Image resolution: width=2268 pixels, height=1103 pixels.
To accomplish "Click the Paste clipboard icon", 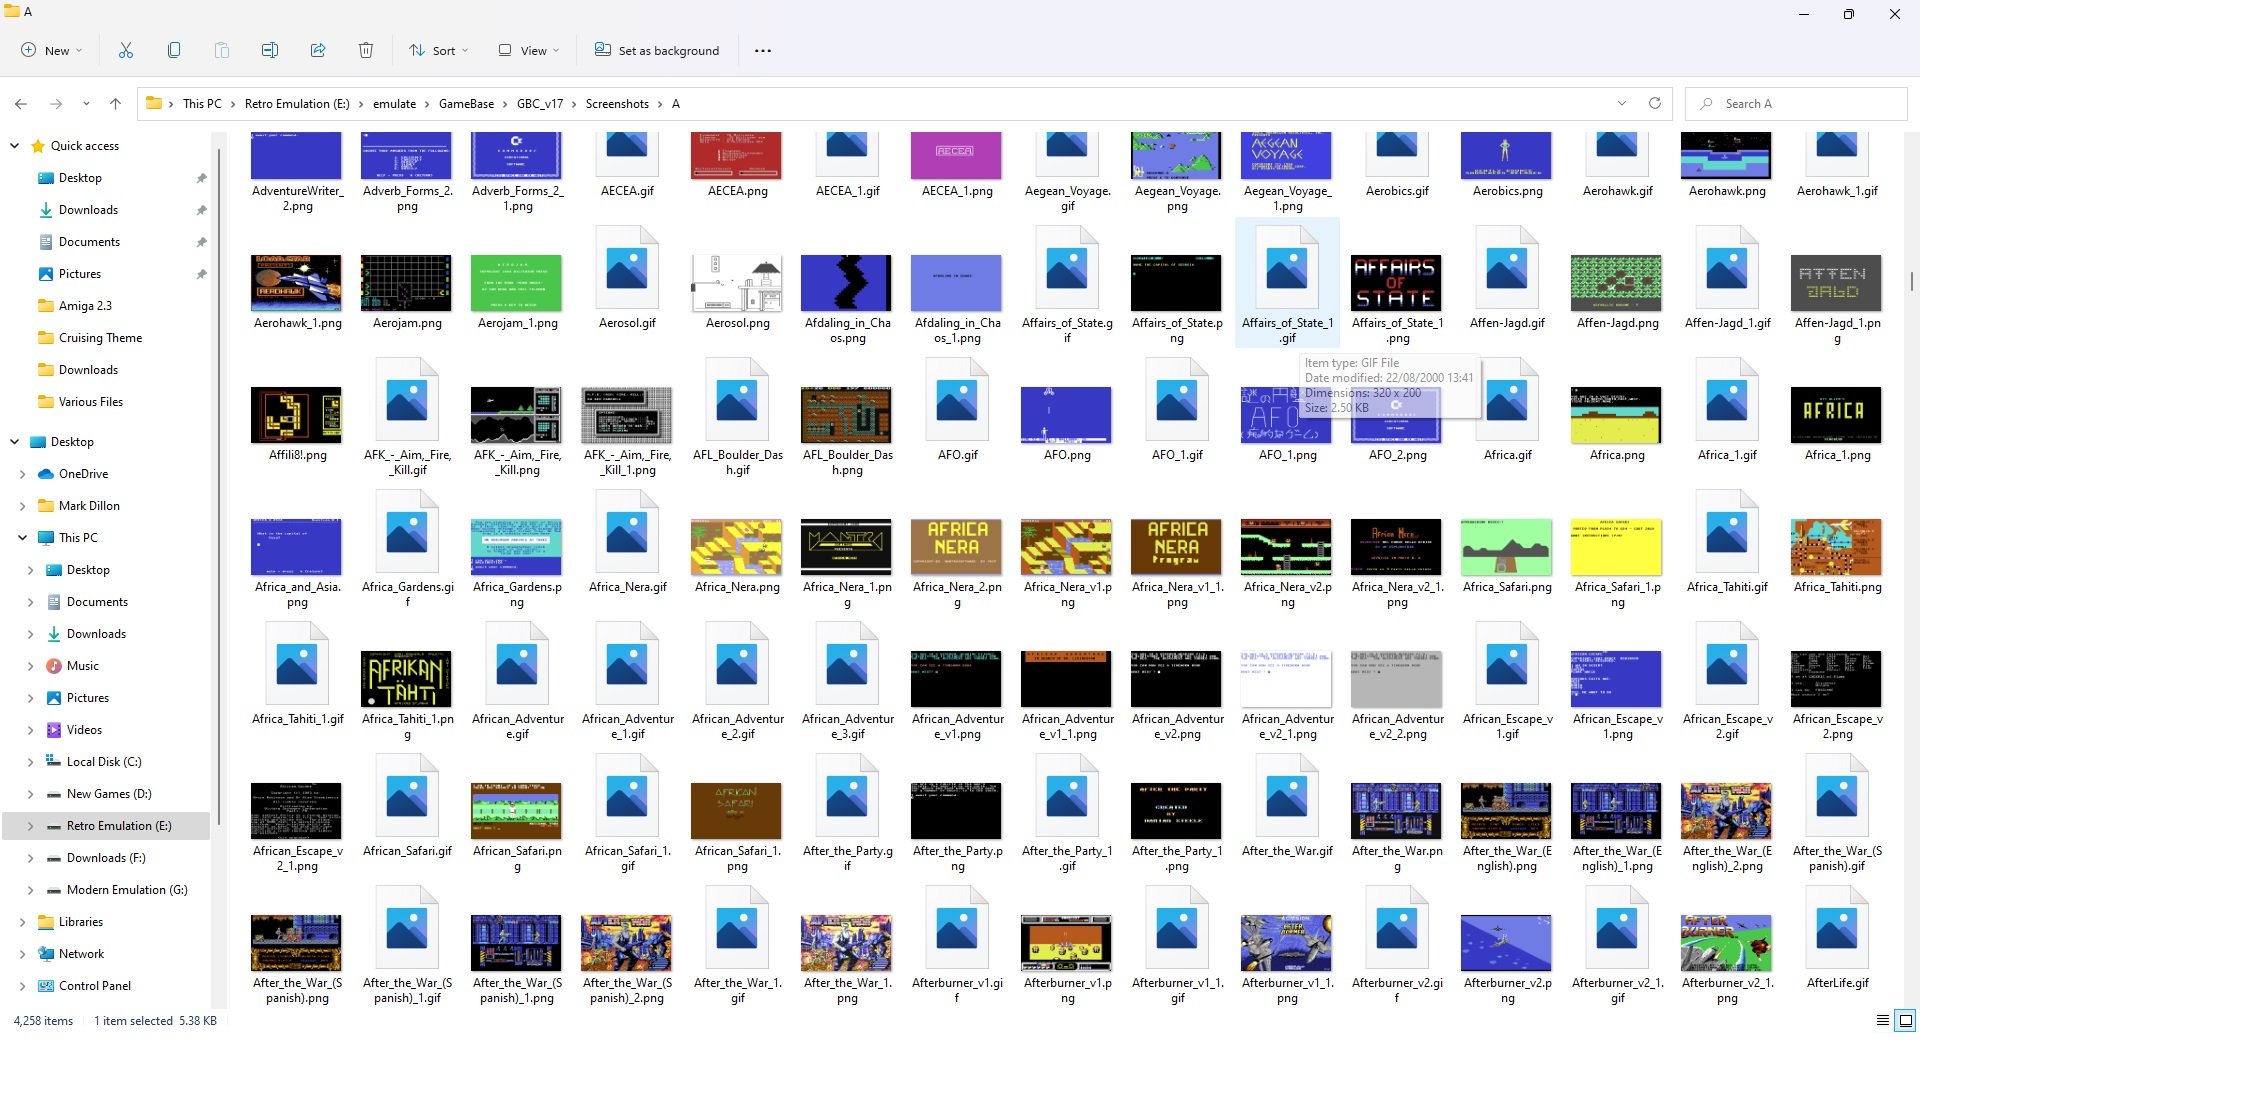I will pos(222,50).
